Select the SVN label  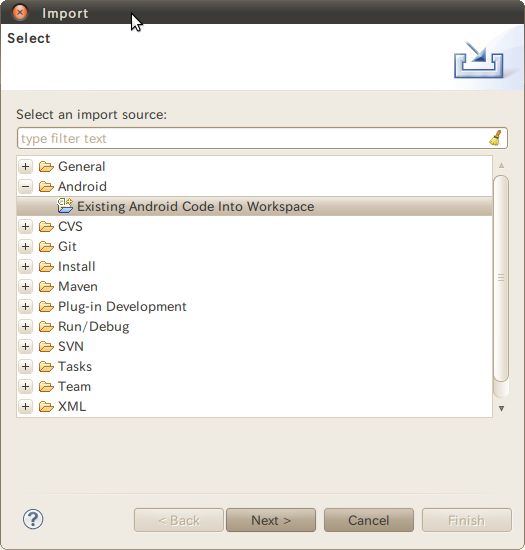(x=70, y=346)
